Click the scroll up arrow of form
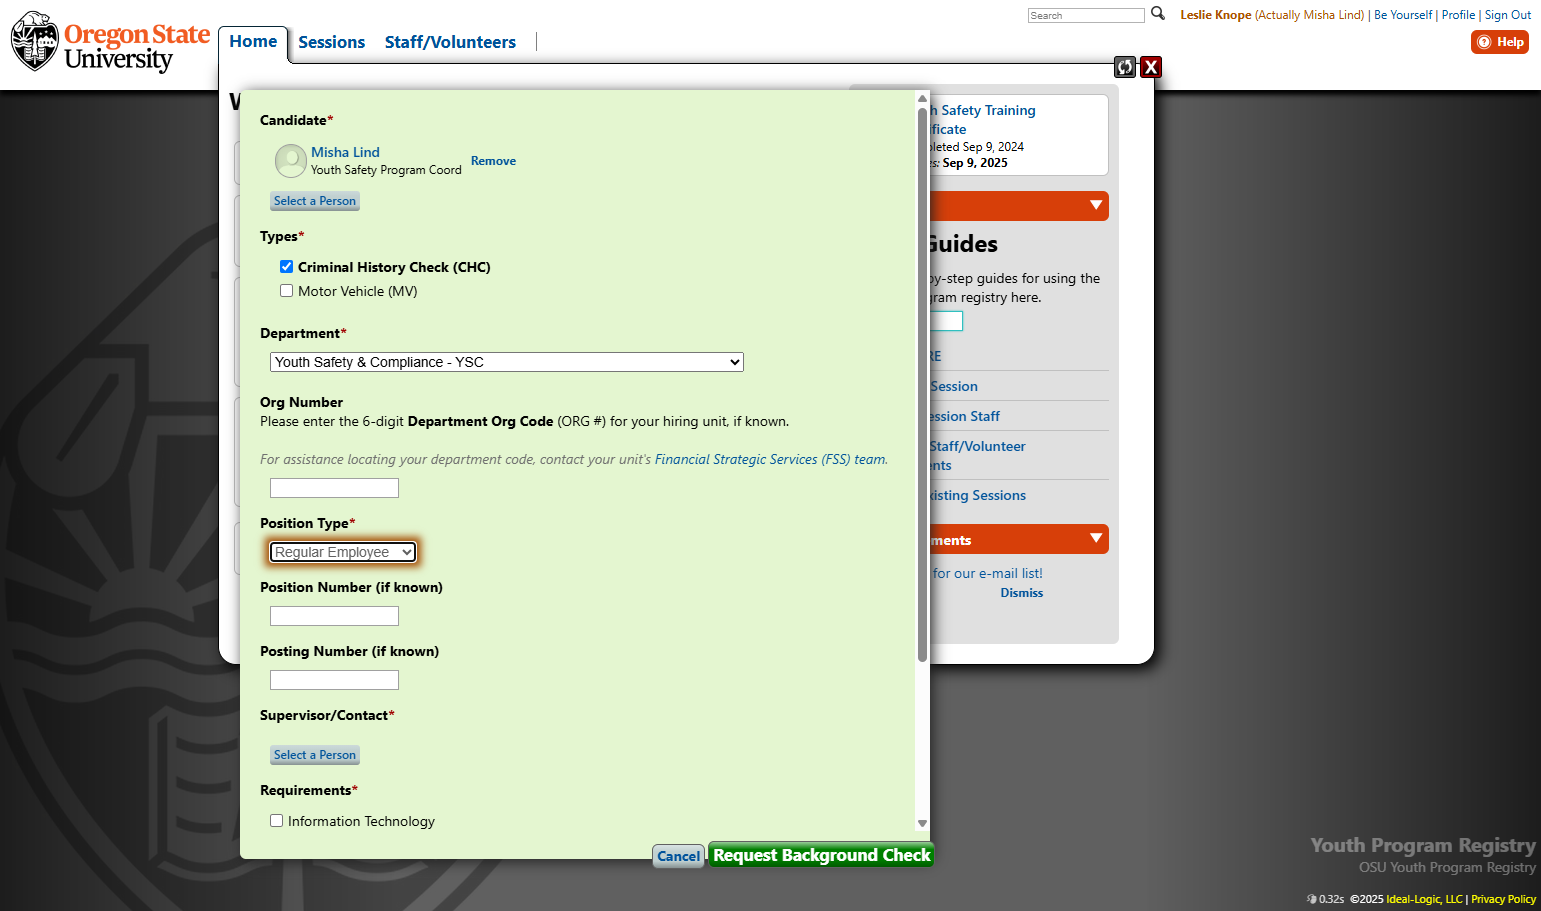Screen dimensions: 1541x911 pos(922,98)
